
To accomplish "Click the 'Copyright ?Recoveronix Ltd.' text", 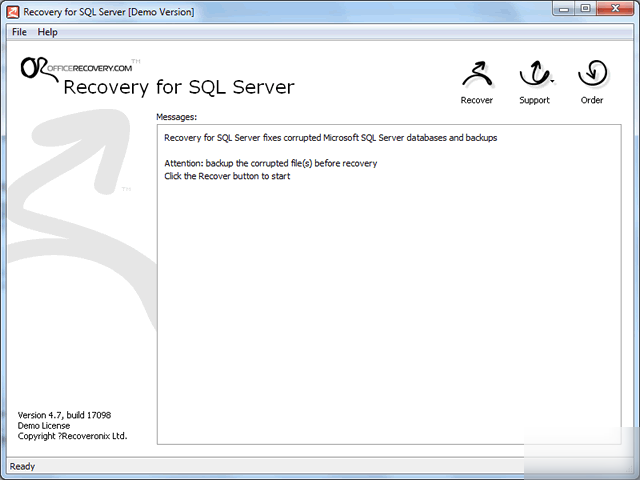I will tap(72, 436).
